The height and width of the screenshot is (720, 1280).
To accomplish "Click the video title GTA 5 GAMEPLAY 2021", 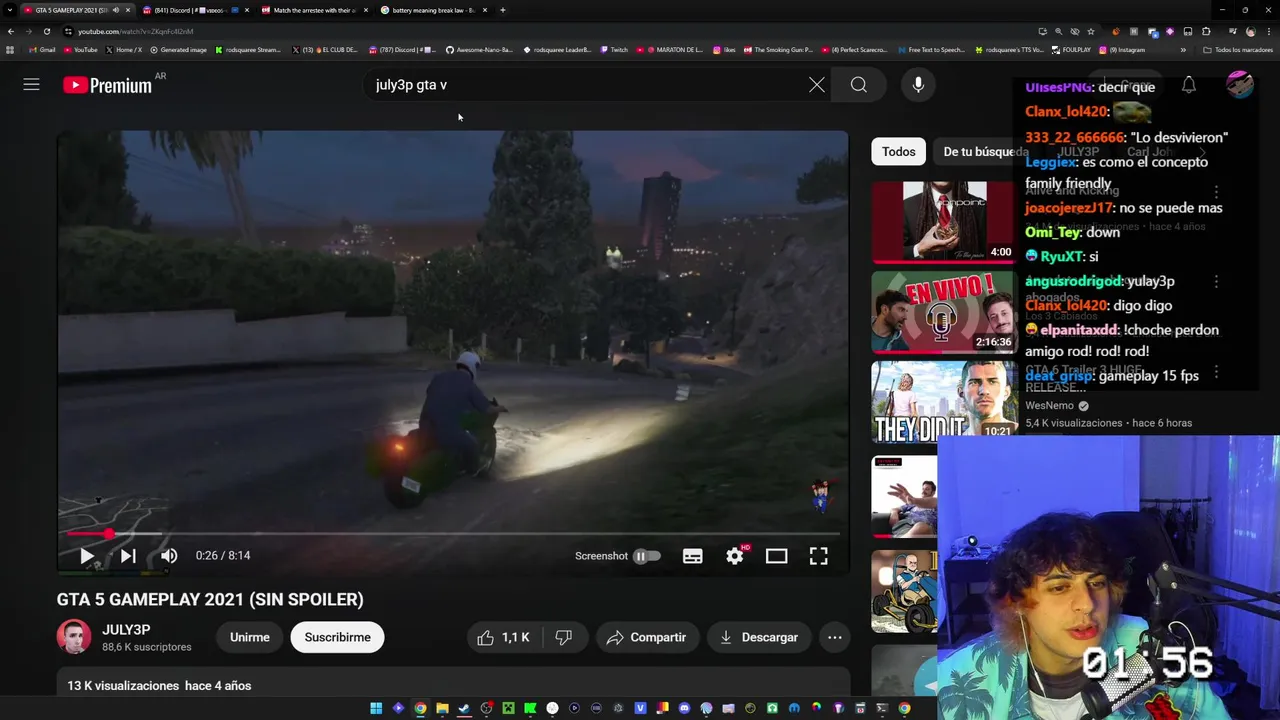I will (210, 599).
